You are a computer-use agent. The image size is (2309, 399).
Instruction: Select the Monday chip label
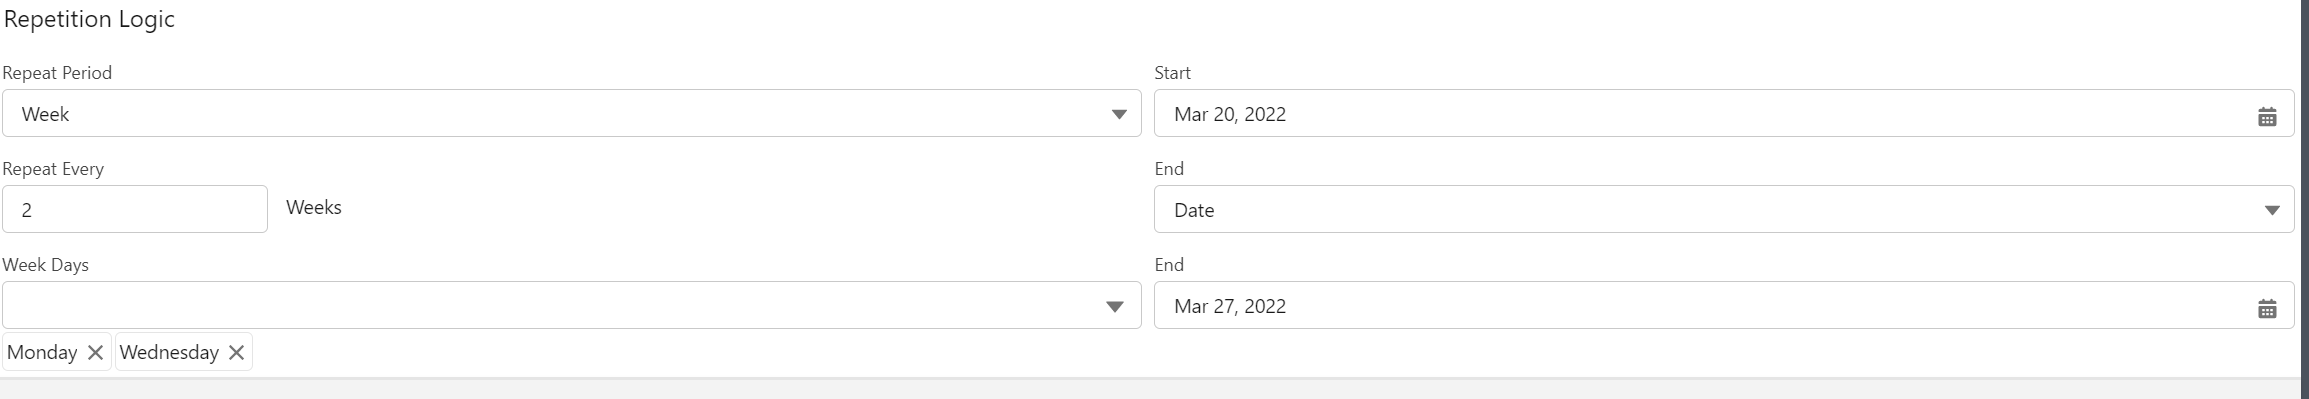coord(42,352)
